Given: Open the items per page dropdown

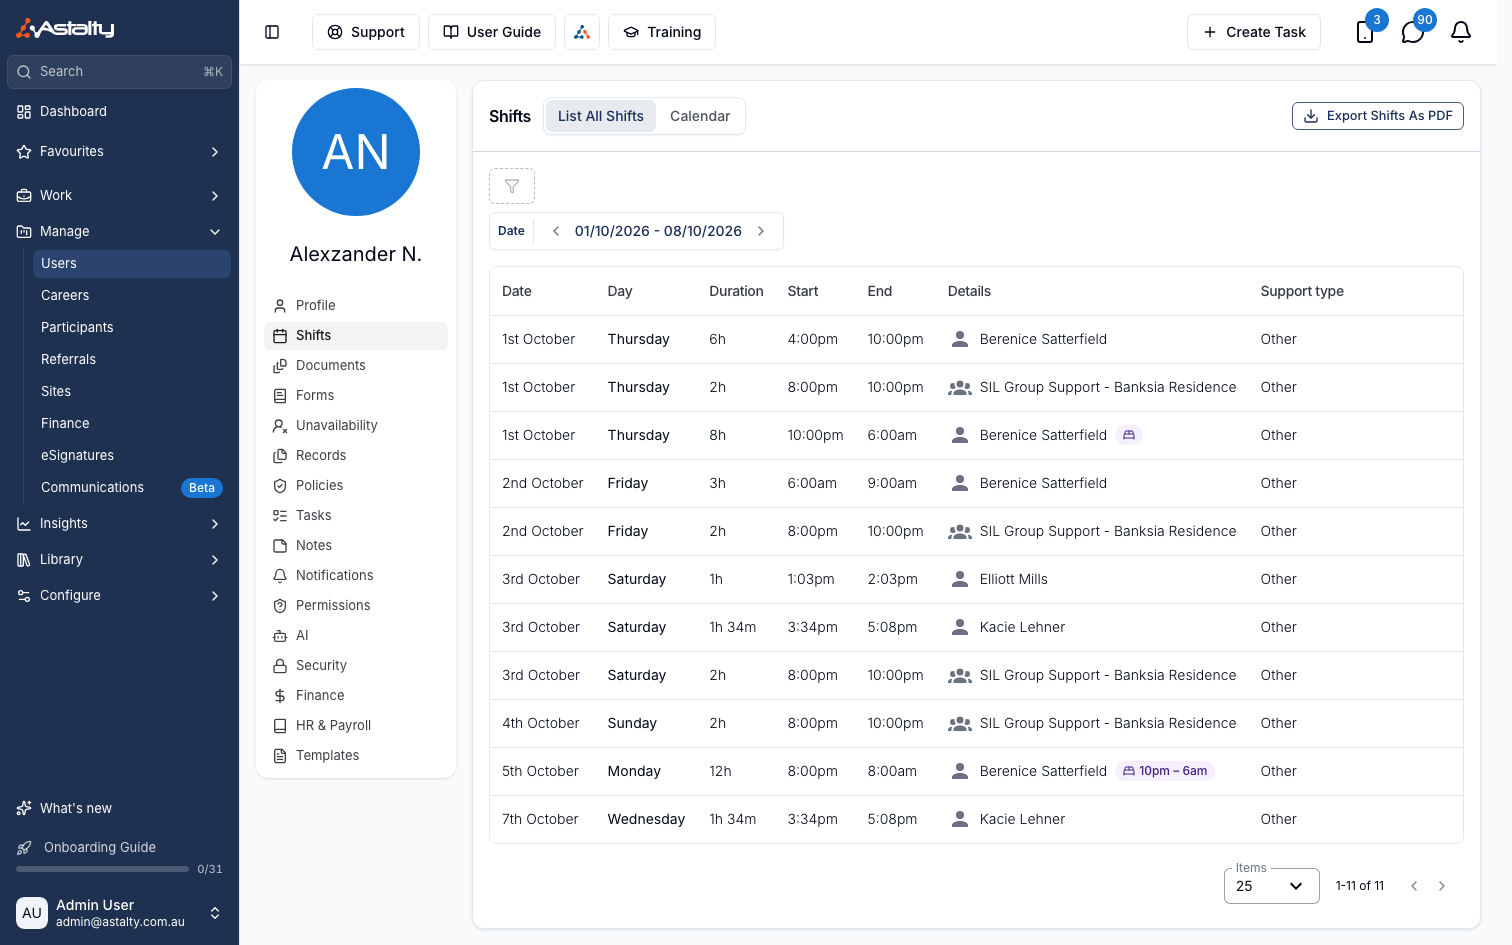Looking at the screenshot, I should (1272, 886).
